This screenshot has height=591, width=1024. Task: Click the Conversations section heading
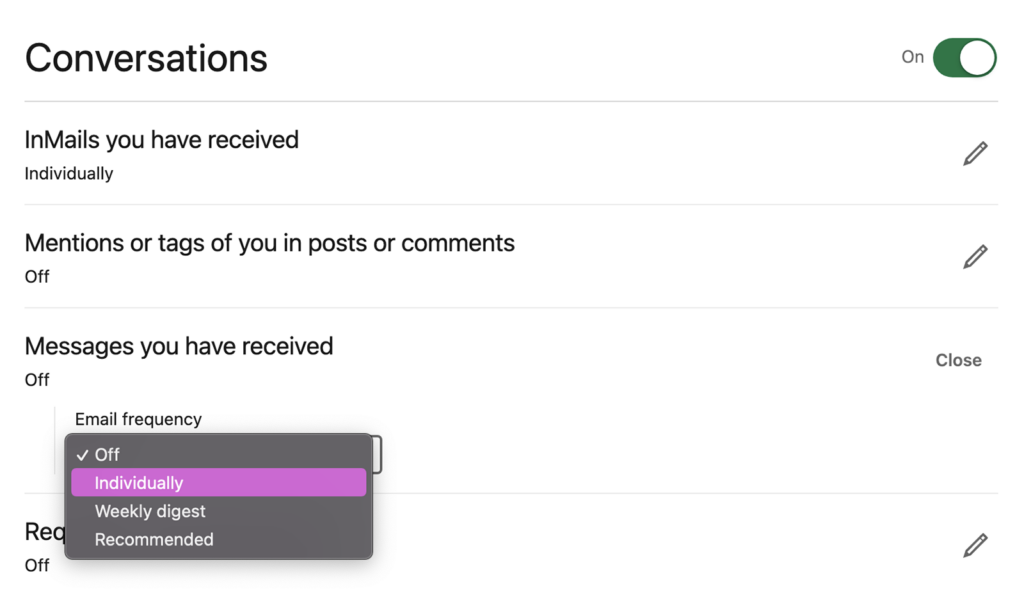click(x=146, y=58)
